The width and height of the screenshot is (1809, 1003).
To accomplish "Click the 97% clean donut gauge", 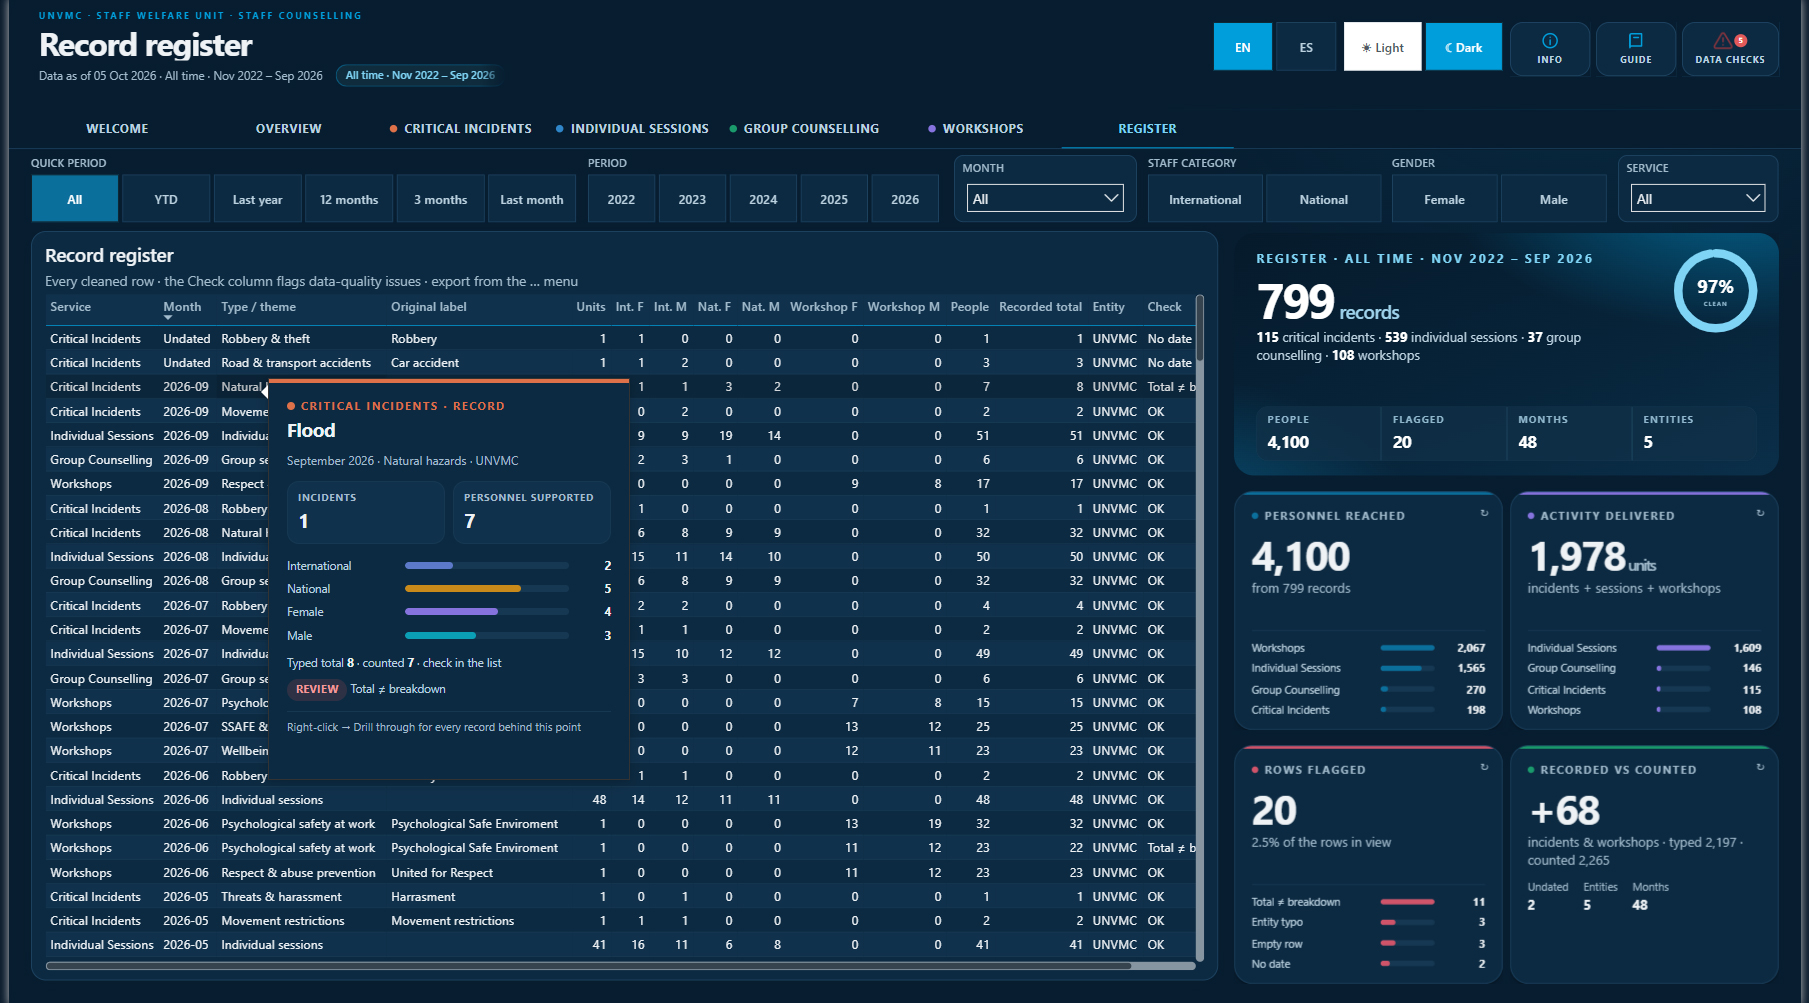I will [1715, 290].
